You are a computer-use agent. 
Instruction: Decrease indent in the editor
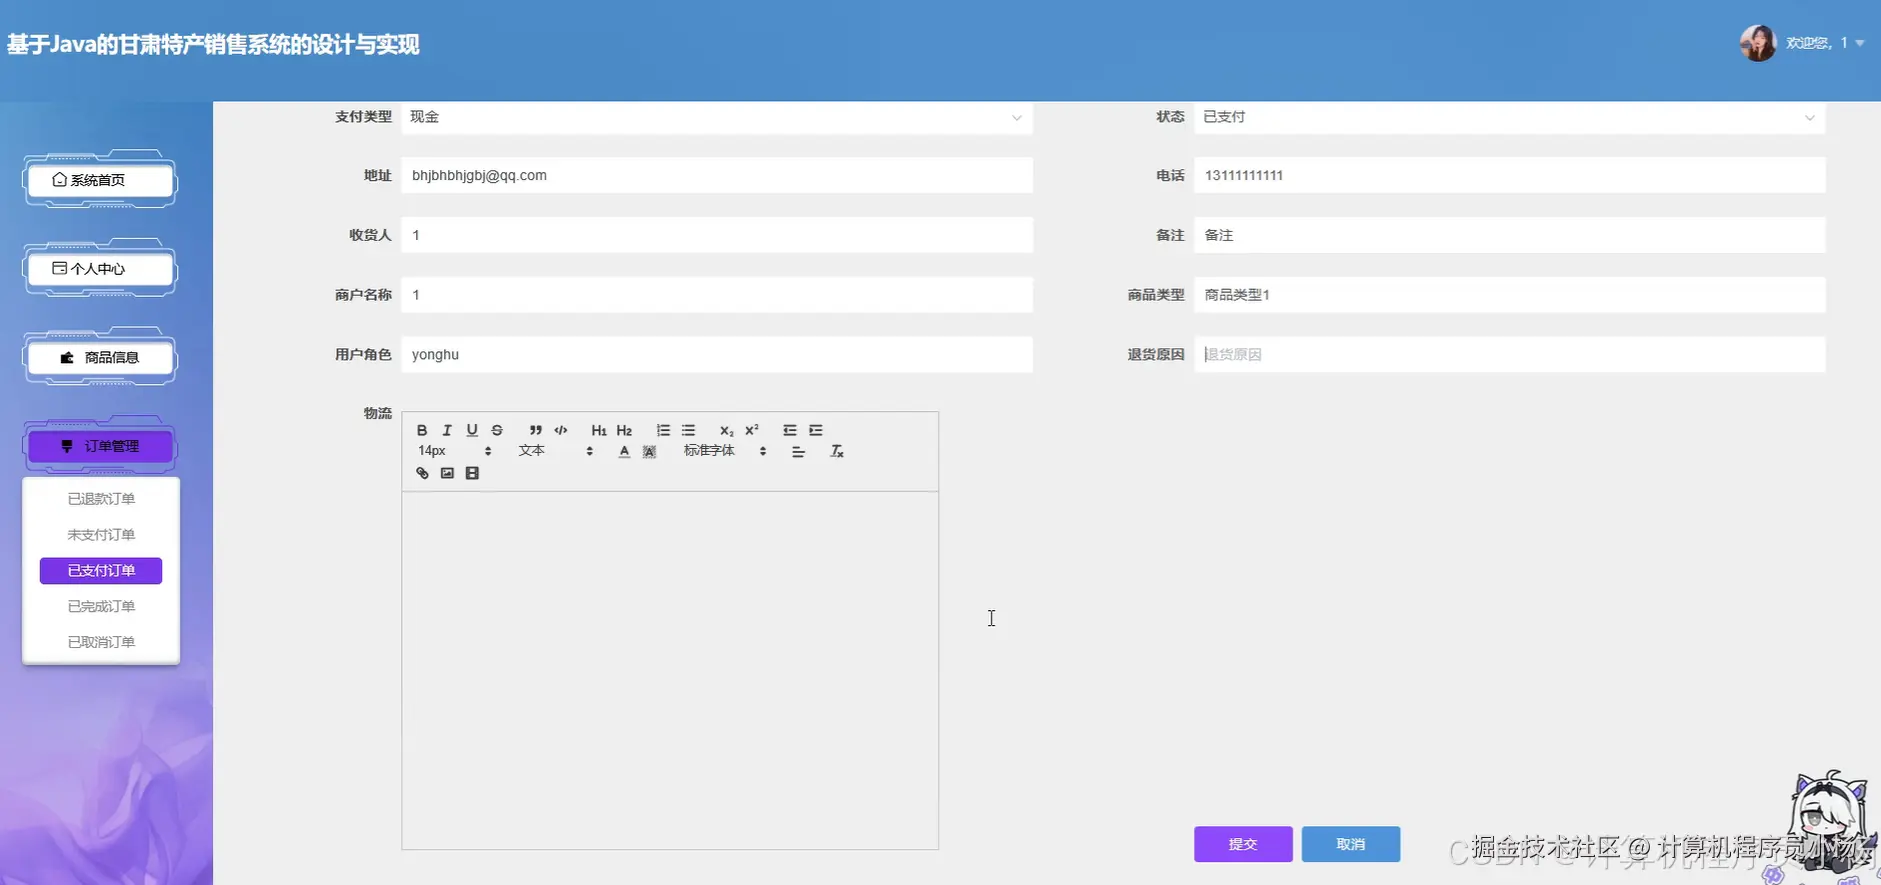pyautogui.click(x=790, y=430)
